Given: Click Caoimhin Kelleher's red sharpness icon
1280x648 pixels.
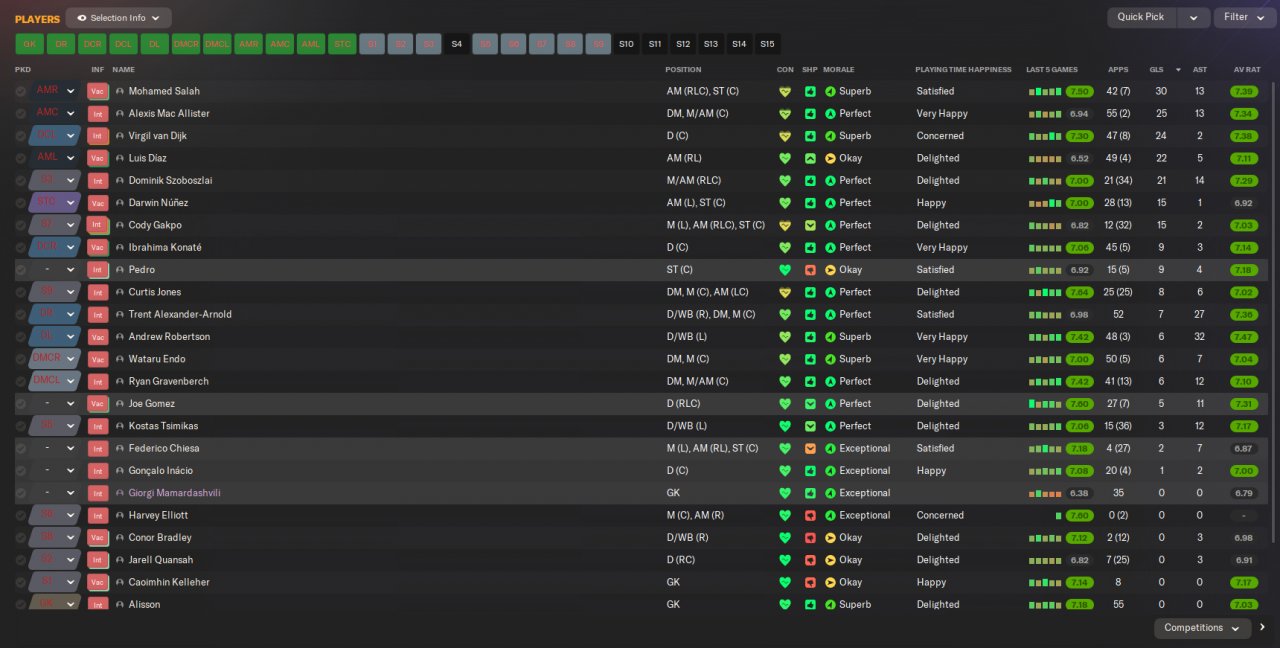Looking at the screenshot, I should click(810, 583).
